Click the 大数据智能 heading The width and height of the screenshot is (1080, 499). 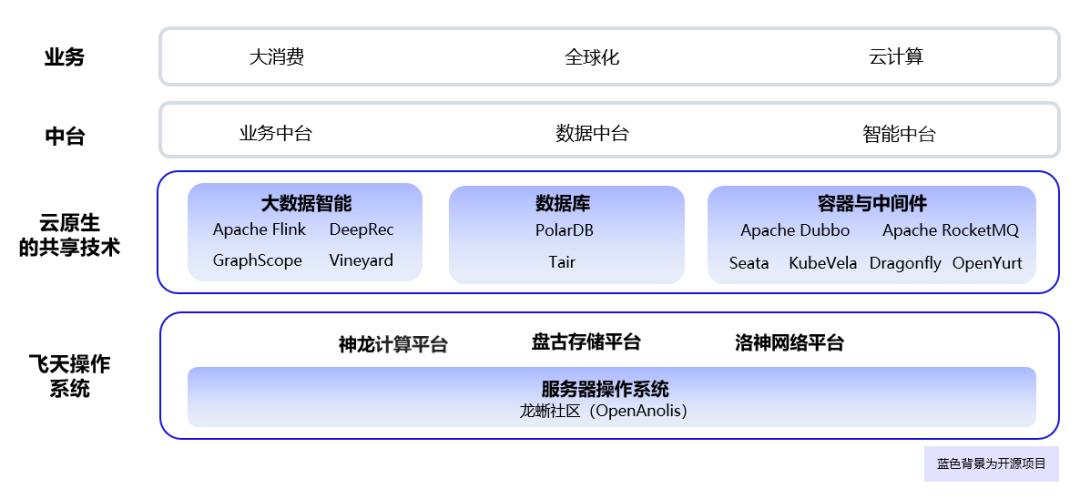pyautogui.click(x=306, y=203)
